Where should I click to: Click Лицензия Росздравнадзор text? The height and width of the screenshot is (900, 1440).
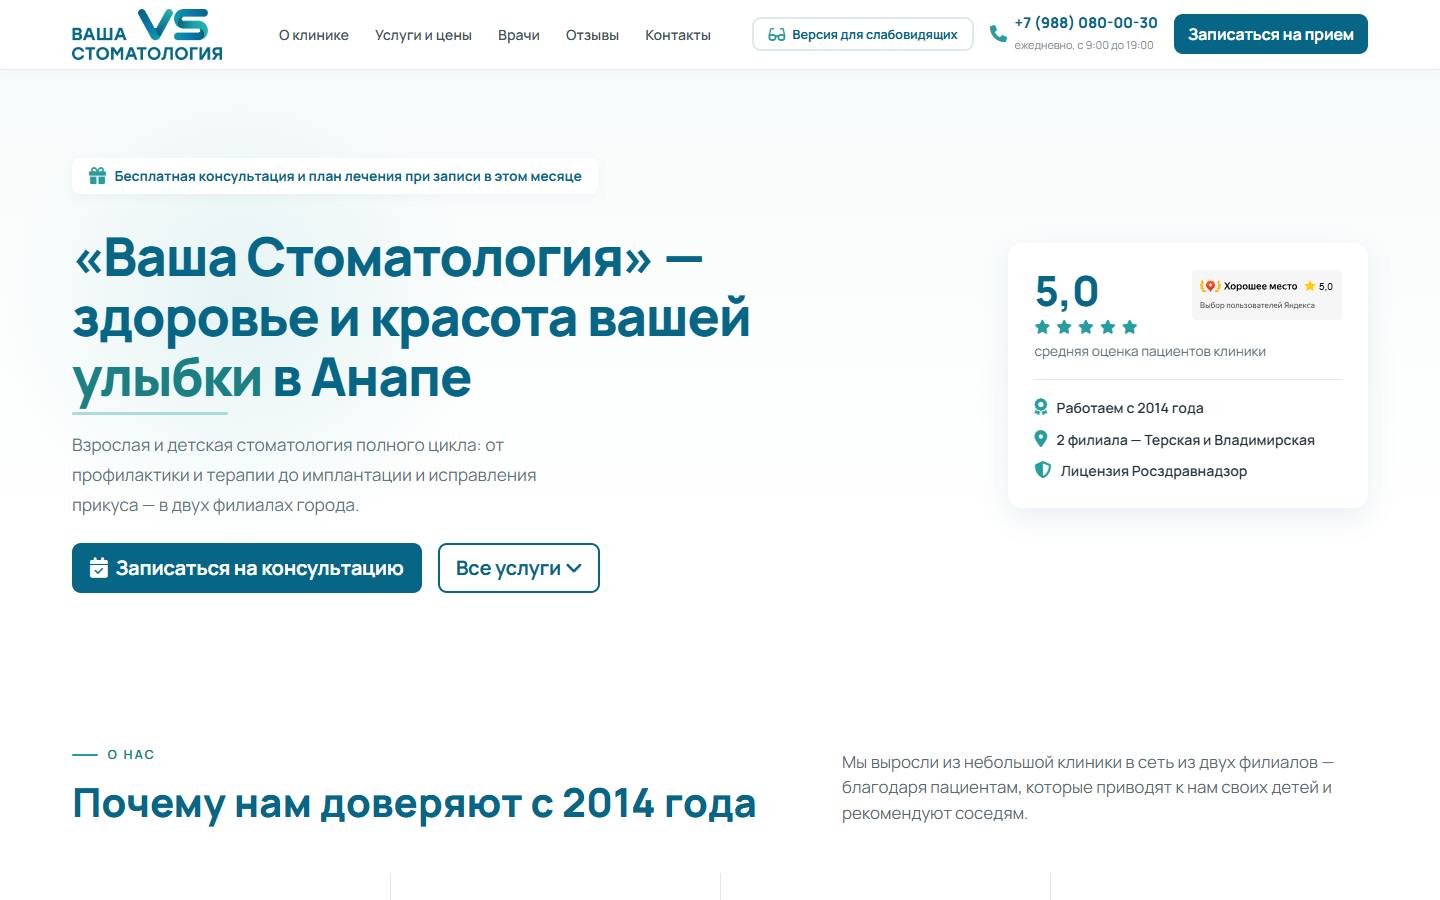pos(1154,471)
